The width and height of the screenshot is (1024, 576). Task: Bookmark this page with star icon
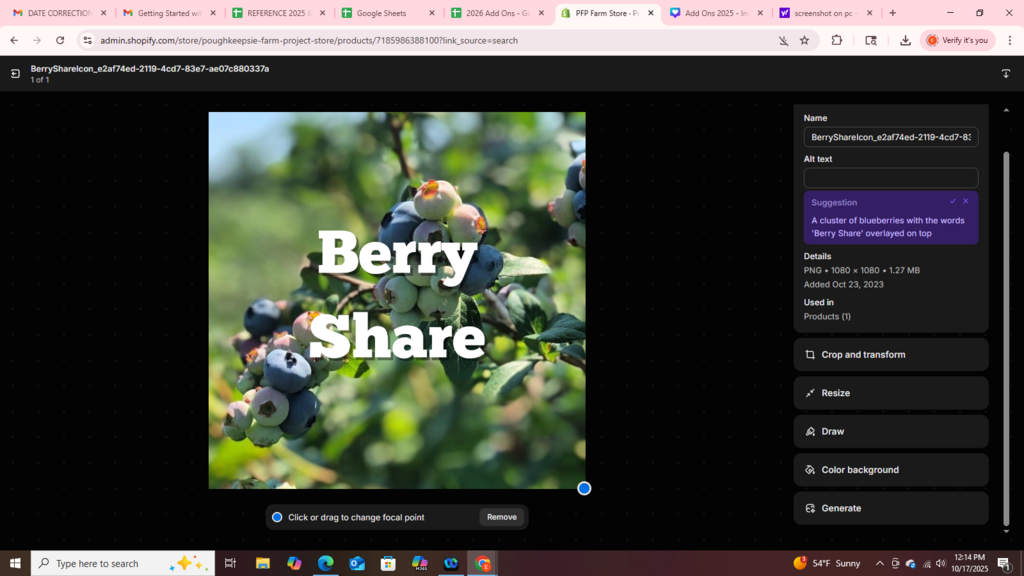[x=805, y=40]
